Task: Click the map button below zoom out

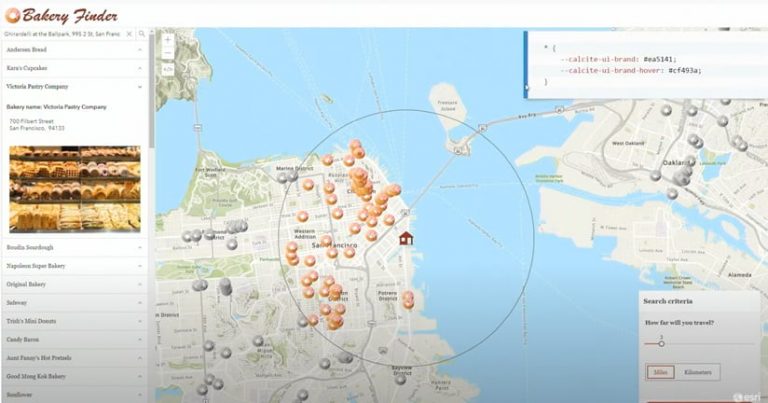Action: pos(168,70)
